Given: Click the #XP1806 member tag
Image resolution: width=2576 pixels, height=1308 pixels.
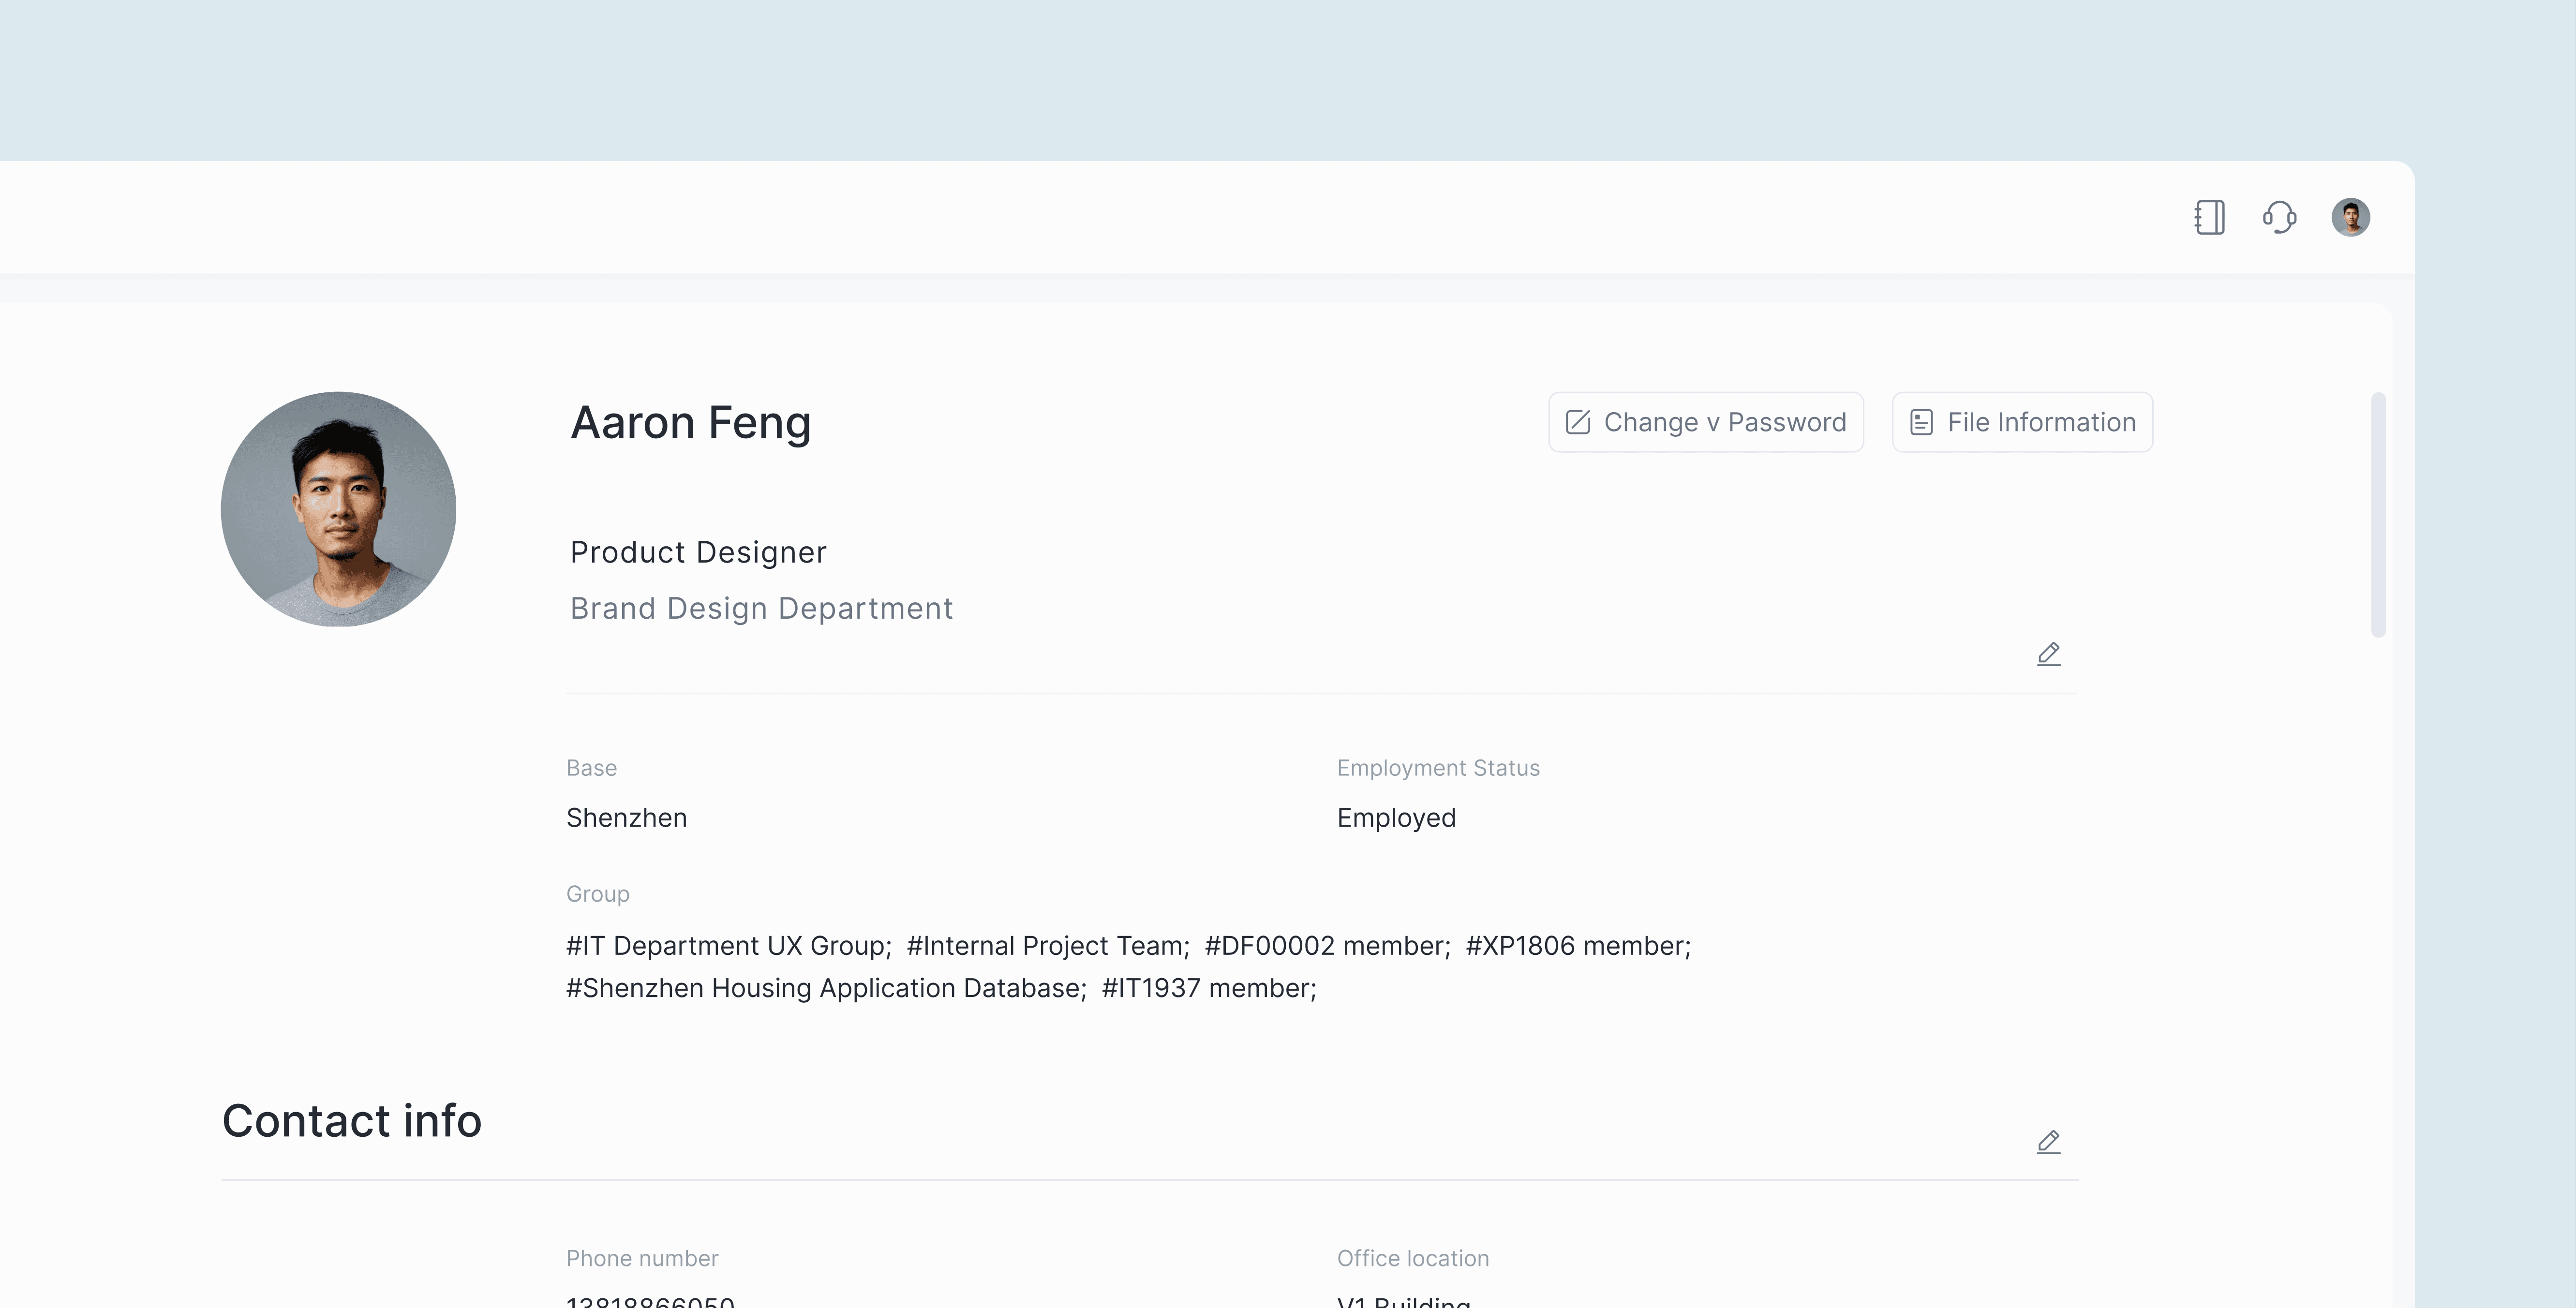Looking at the screenshot, I should pos(1577,946).
